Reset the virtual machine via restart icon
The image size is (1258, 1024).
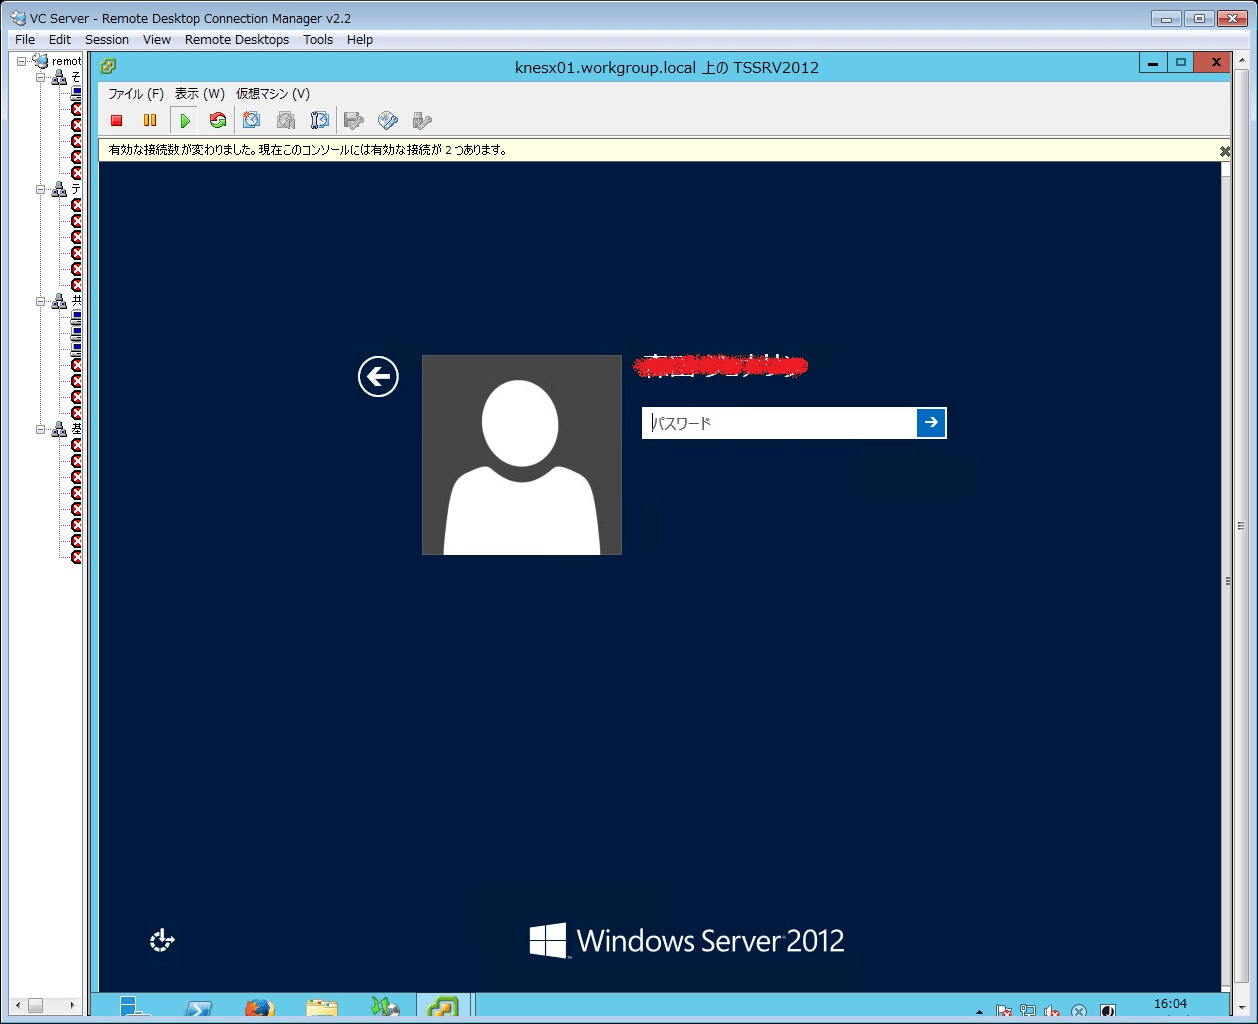[x=217, y=121]
